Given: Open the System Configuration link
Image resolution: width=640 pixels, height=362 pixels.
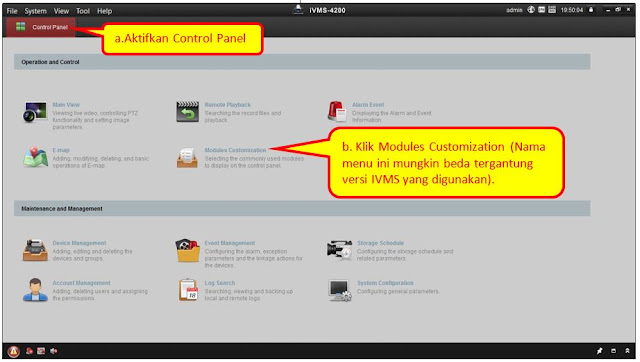Looking at the screenshot, I should (x=385, y=283).
